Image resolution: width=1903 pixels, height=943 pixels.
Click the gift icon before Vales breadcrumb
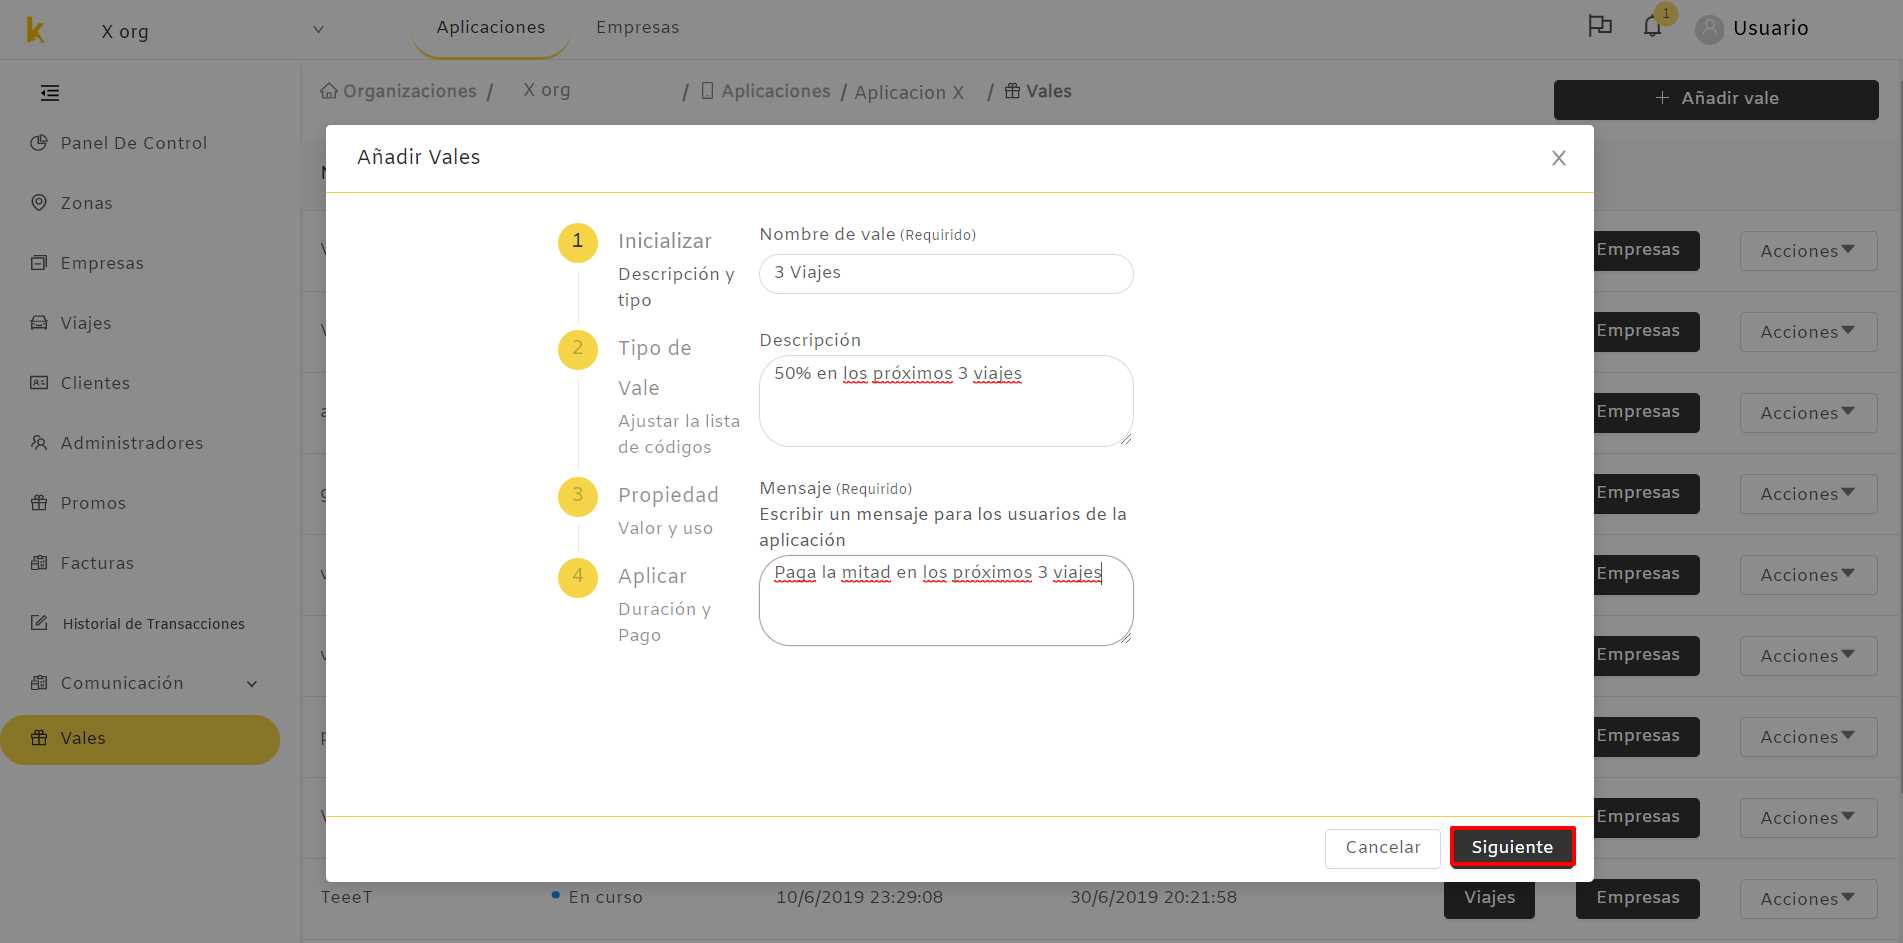click(x=1012, y=91)
